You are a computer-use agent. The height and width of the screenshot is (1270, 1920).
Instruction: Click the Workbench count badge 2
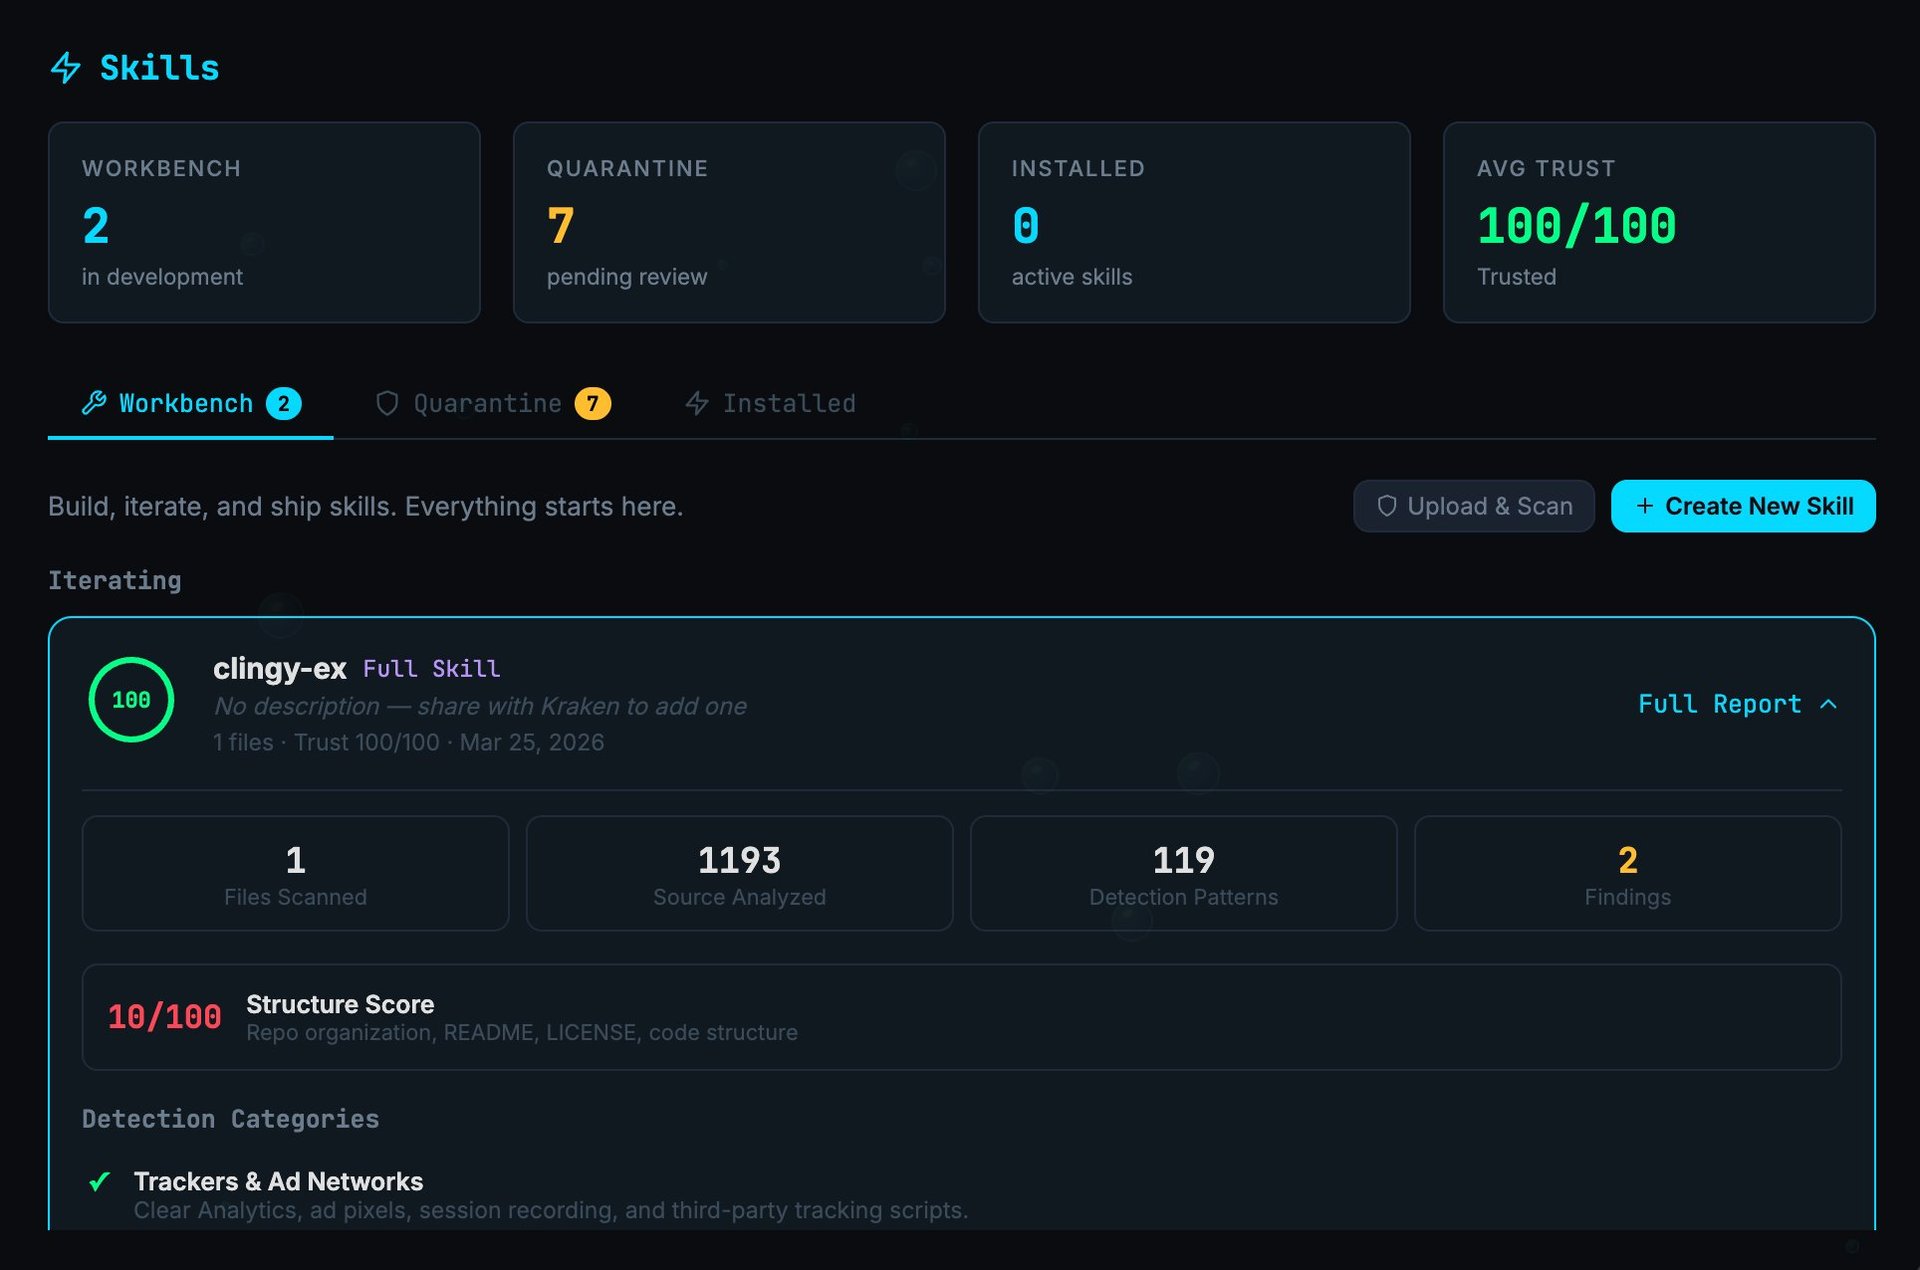point(284,403)
